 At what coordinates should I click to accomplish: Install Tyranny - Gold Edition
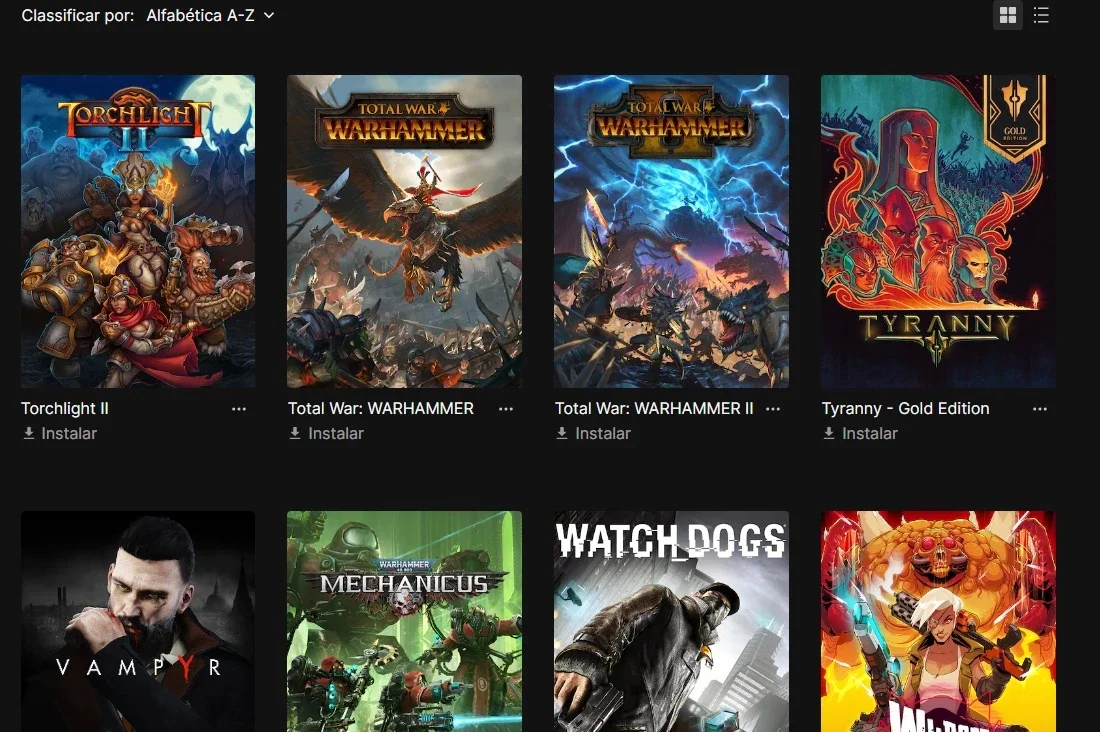point(860,434)
